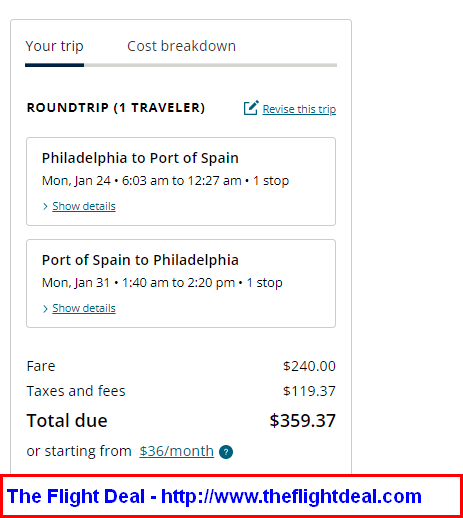Click The Flight Deal website banner

click(231, 496)
